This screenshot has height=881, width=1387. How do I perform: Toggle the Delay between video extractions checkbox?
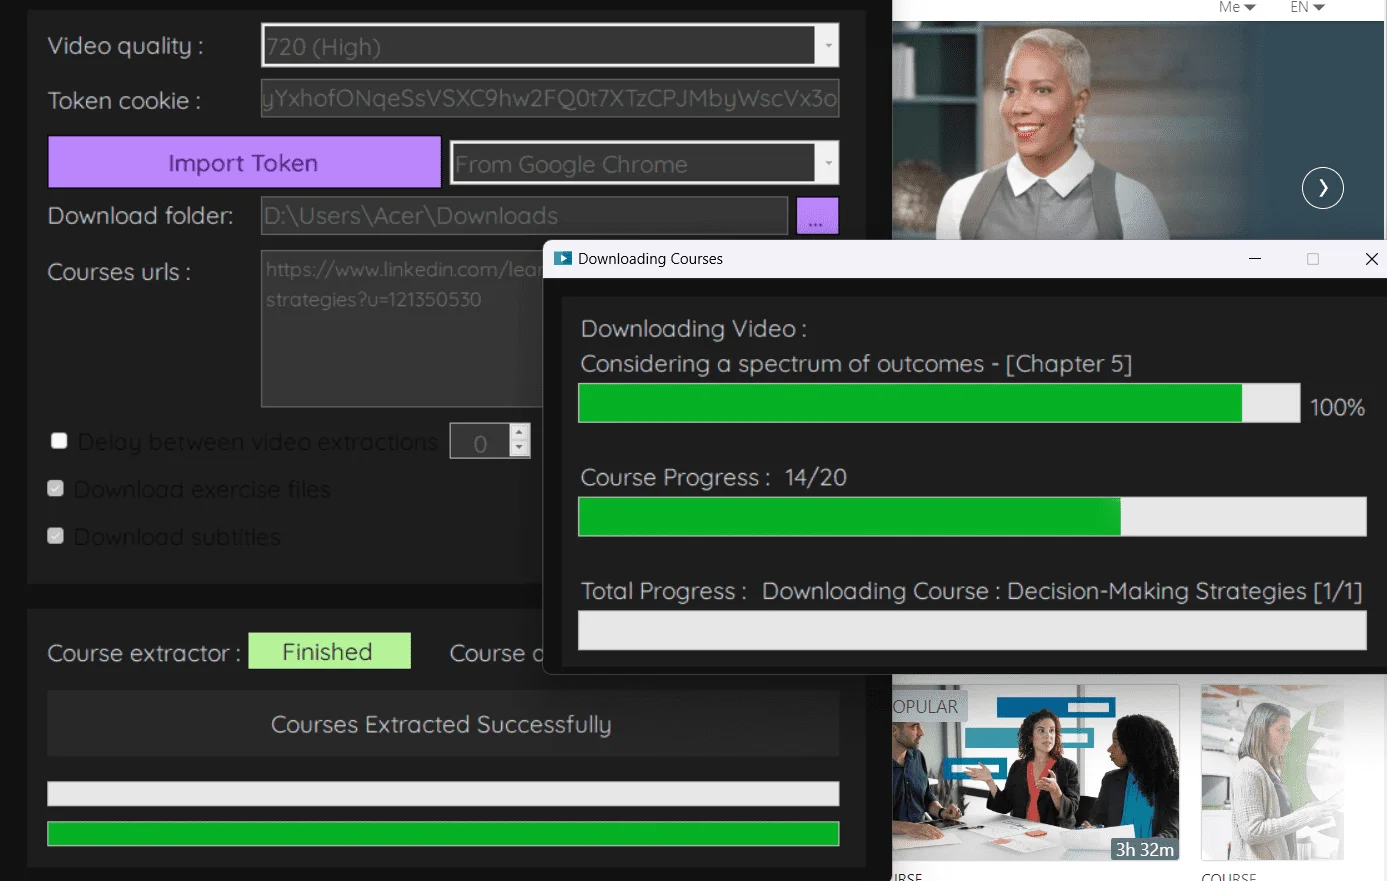click(59, 441)
